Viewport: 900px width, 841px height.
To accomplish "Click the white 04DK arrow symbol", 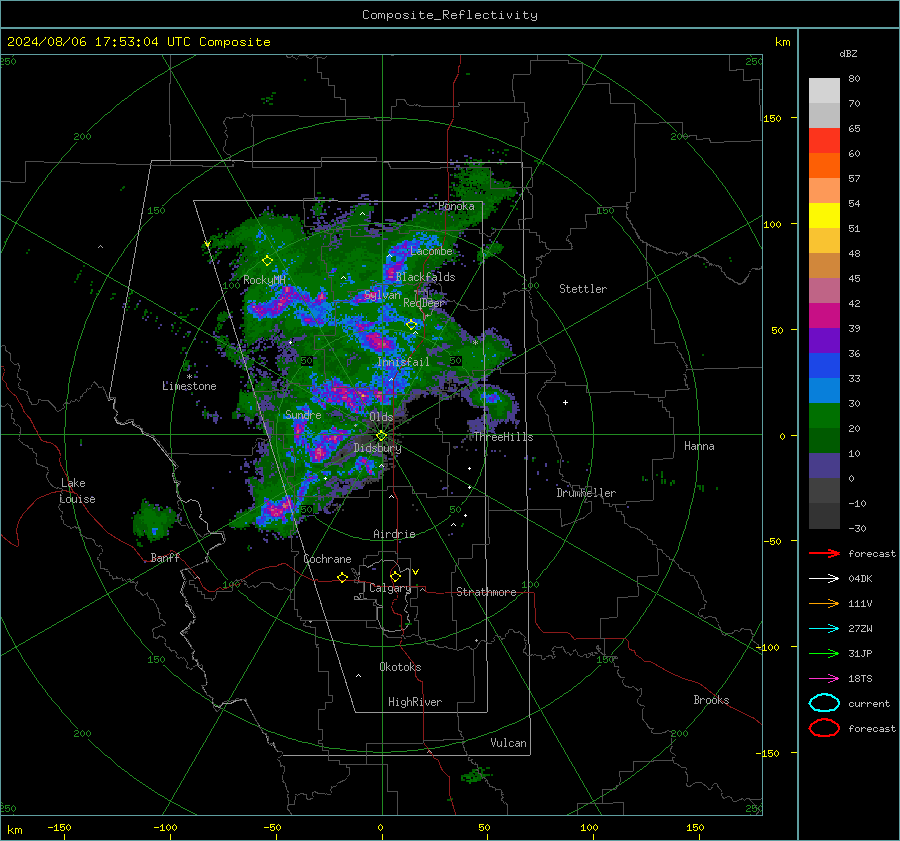I will coord(824,578).
